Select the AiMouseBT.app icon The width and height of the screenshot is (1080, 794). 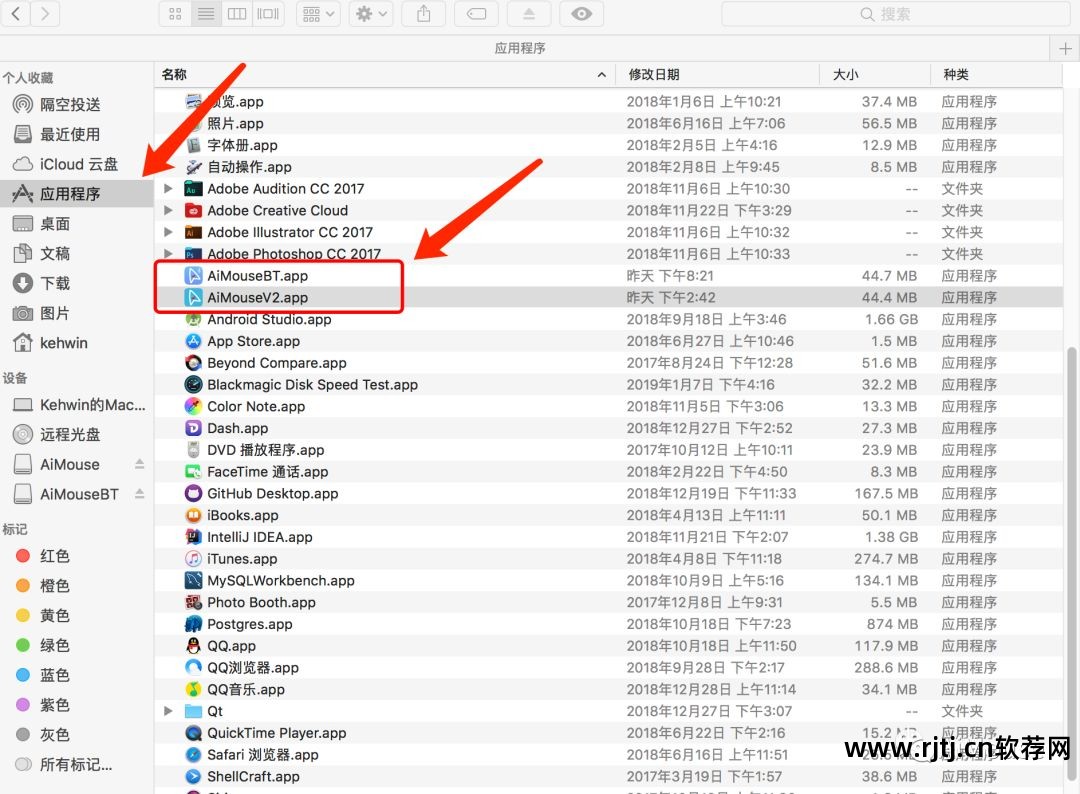tap(194, 275)
